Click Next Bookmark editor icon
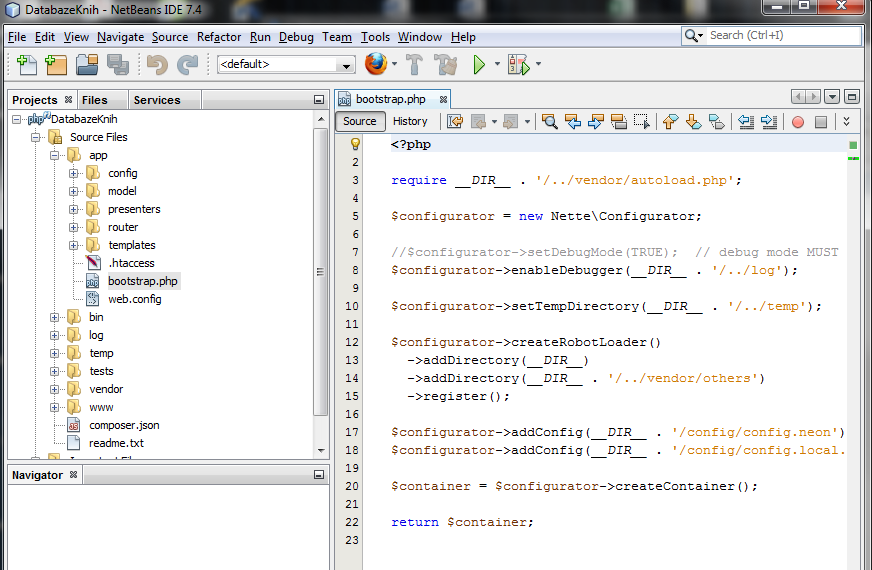Screen dimensions: 872x570 coord(693,121)
